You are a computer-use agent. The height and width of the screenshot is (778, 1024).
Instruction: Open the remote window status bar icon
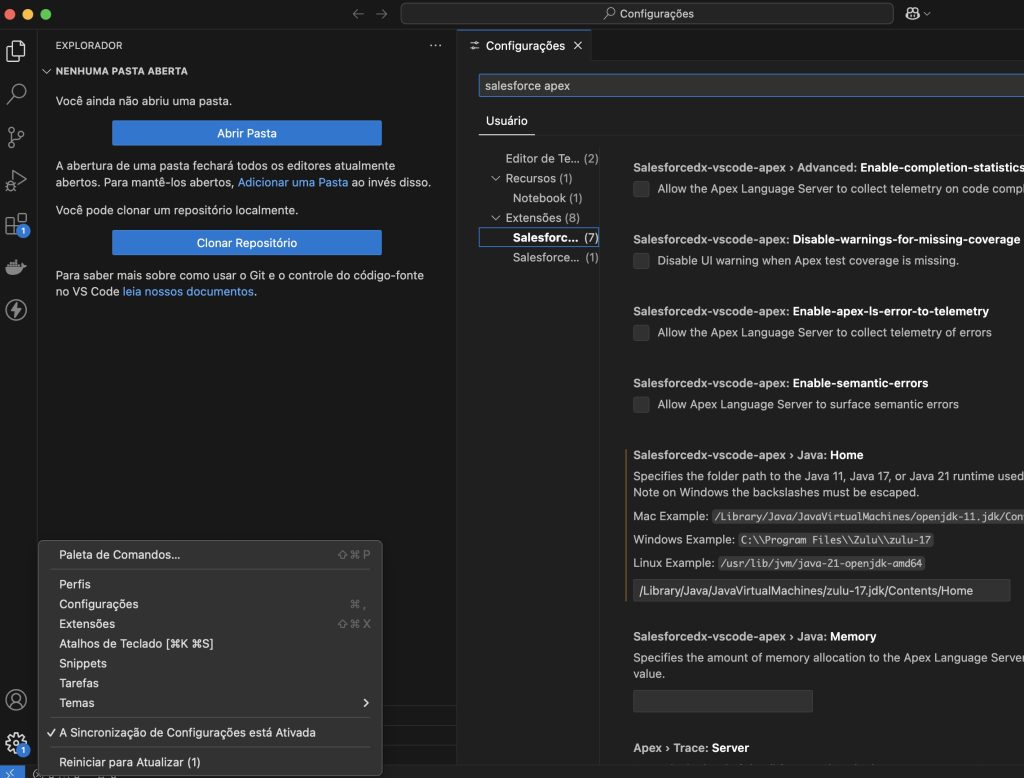pyautogui.click(x=12, y=773)
